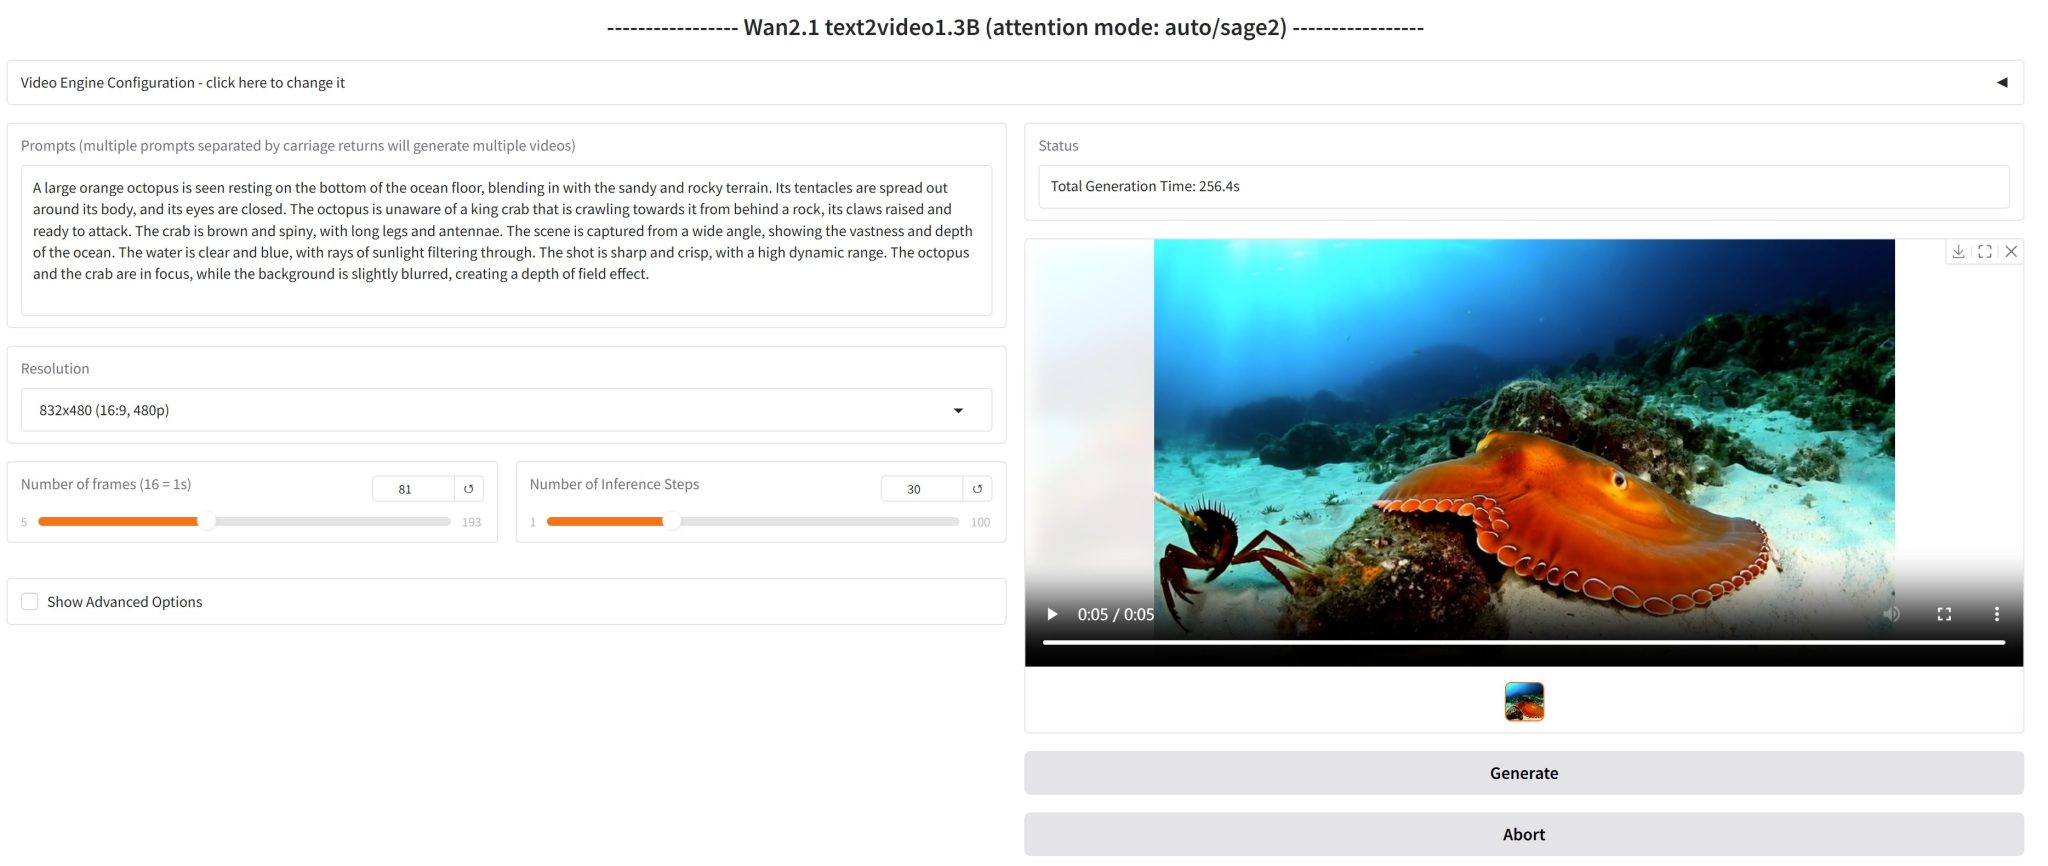2048x866 pixels.
Task: Open video player more options menu
Action: tap(1997, 614)
